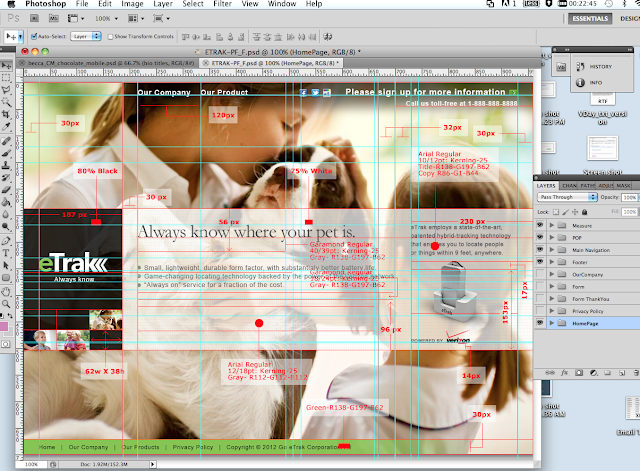Open the Layer menu
640x471 pixels.
click(x=163, y=4)
